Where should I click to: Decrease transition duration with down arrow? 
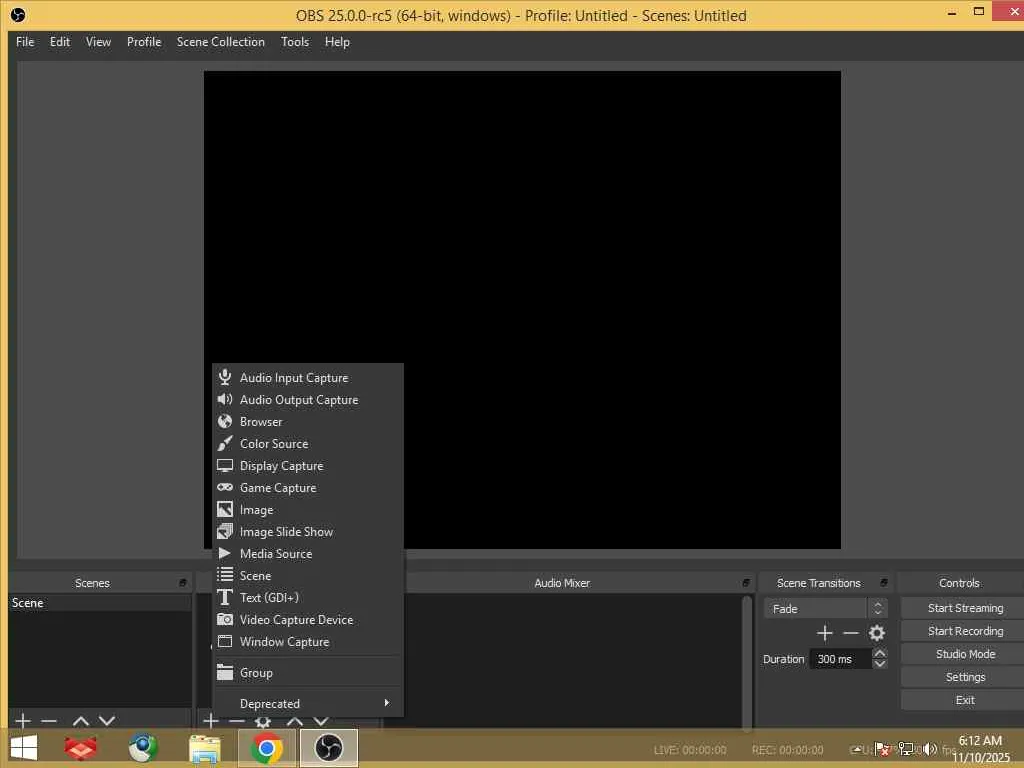click(x=880, y=664)
